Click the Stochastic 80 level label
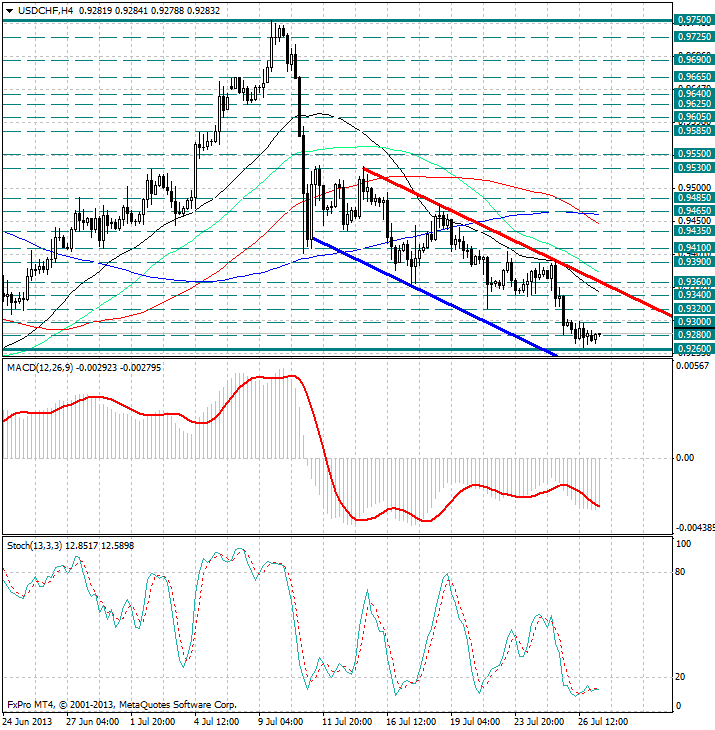The width and height of the screenshot is (715, 730). click(680, 572)
